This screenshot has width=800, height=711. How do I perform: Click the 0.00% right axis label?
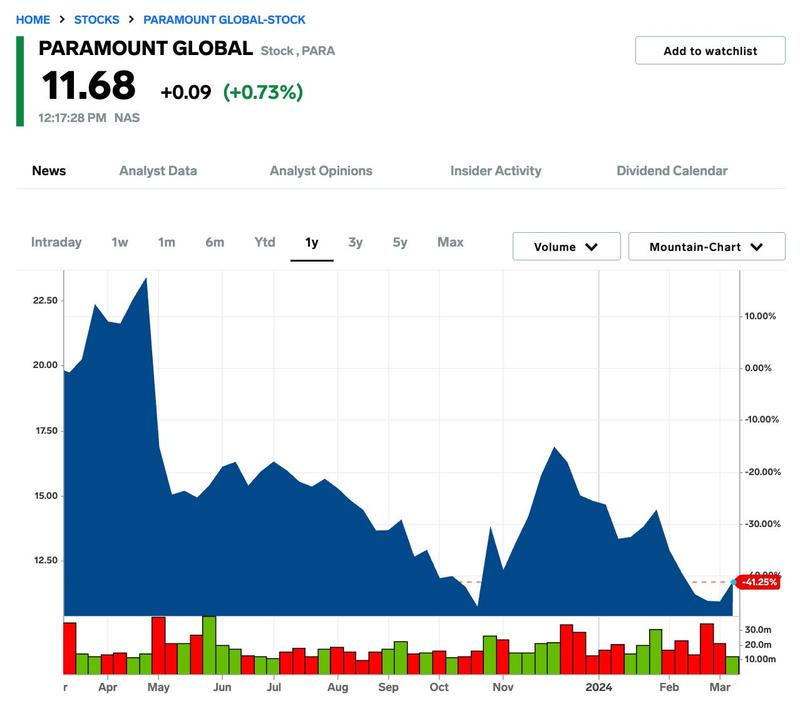click(x=758, y=368)
